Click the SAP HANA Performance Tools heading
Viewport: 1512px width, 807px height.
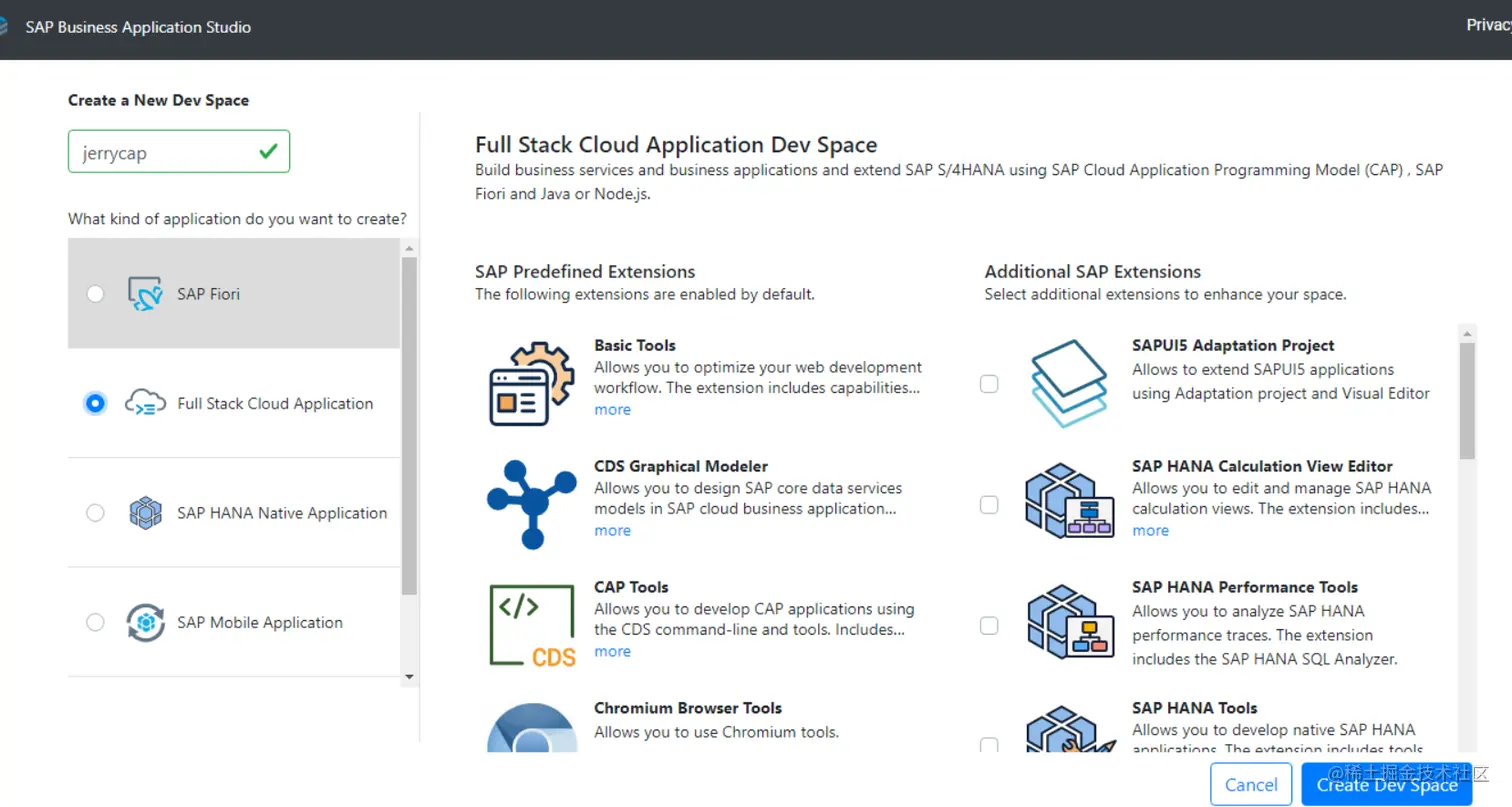pyautogui.click(x=1245, y=587)
